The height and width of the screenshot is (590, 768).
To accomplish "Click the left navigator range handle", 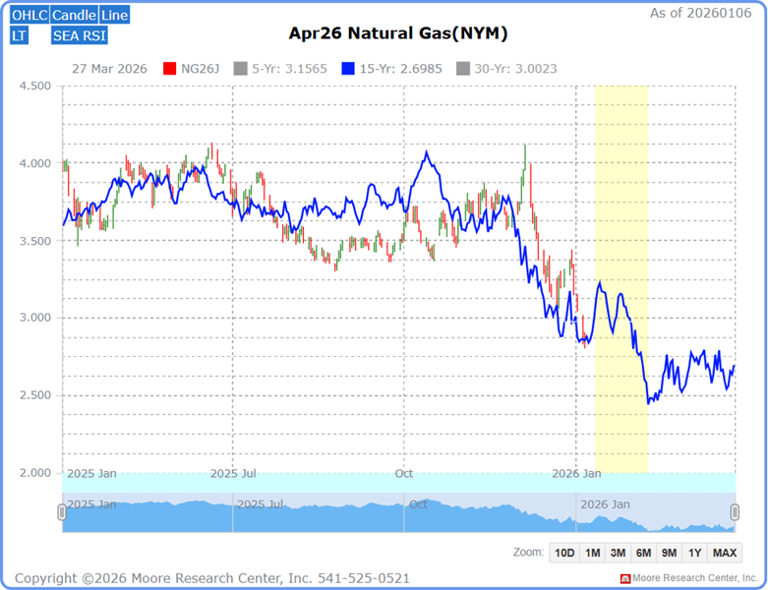I will pos(62,512).
